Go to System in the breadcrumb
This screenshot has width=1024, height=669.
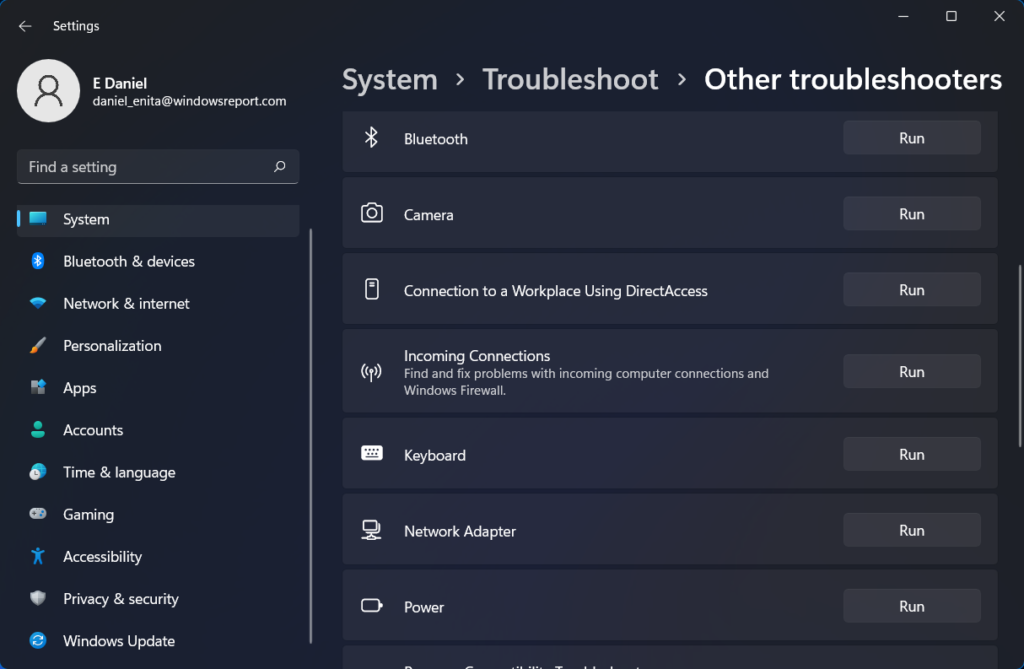[390, 80]
